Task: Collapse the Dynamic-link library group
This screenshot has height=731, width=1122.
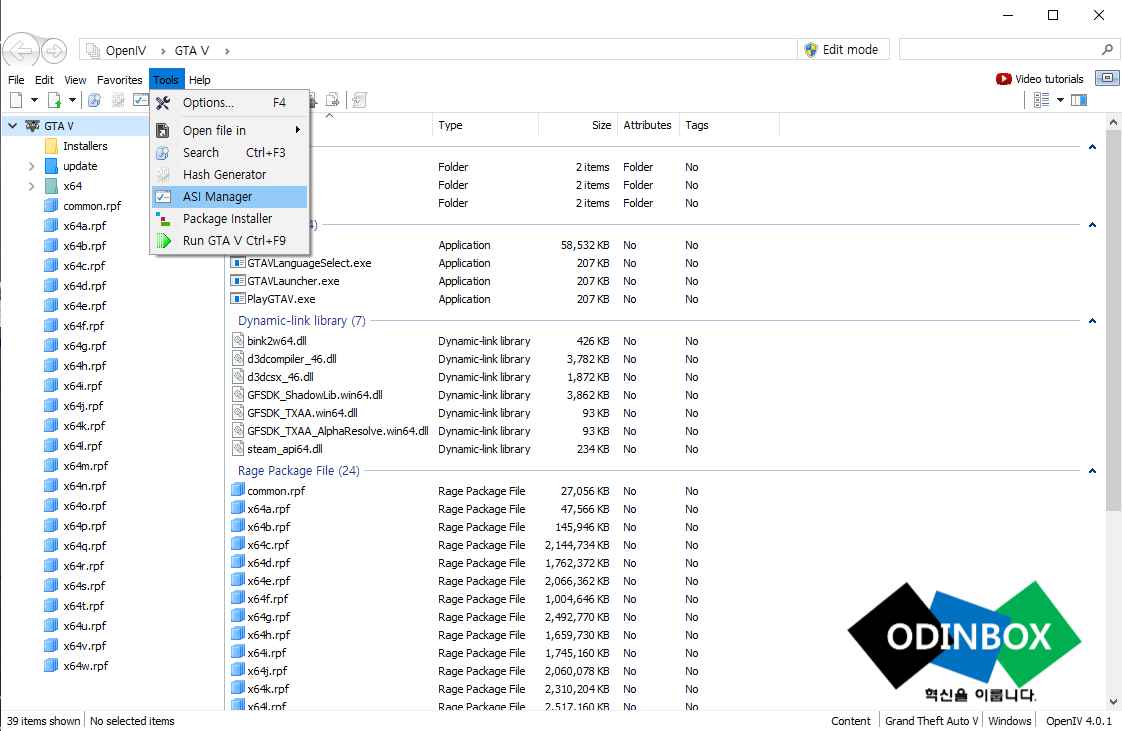Action: [1092, 321]
